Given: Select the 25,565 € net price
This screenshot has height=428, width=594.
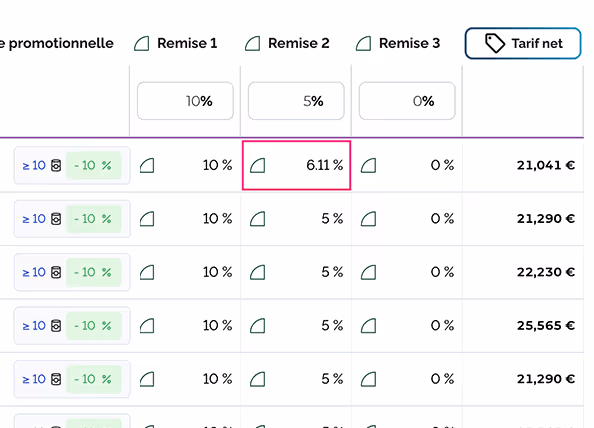Looking at the screenshot, I should pos(546,325).
